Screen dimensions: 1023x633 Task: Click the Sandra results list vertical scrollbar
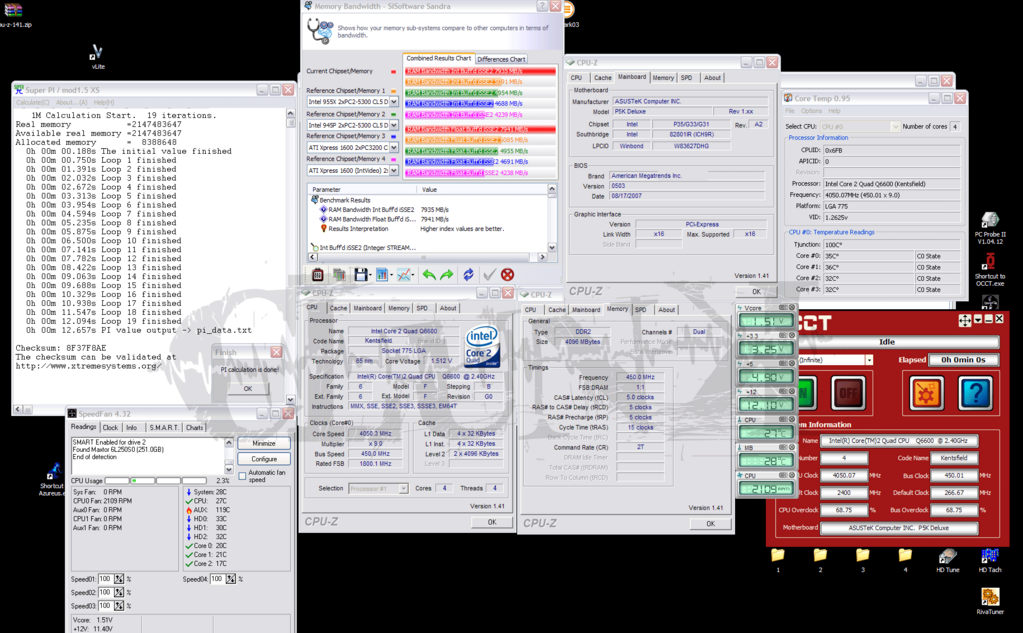pyautogui.click(x=552, y=218)
